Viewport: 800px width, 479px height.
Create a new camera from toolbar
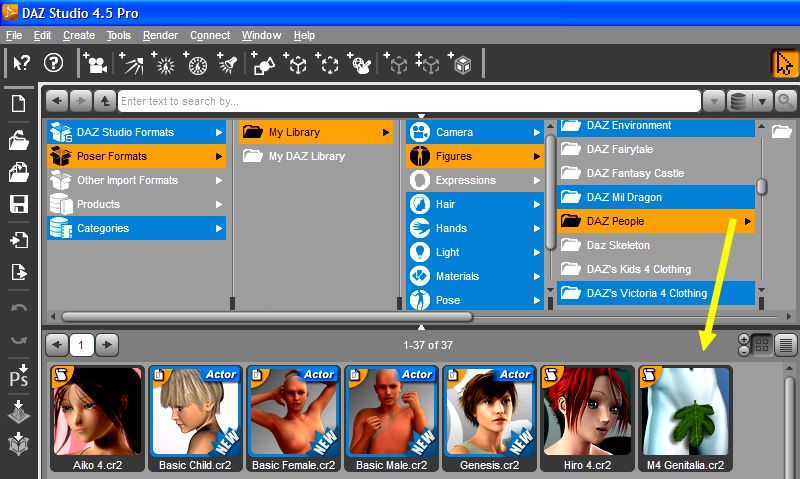(95, 63)
